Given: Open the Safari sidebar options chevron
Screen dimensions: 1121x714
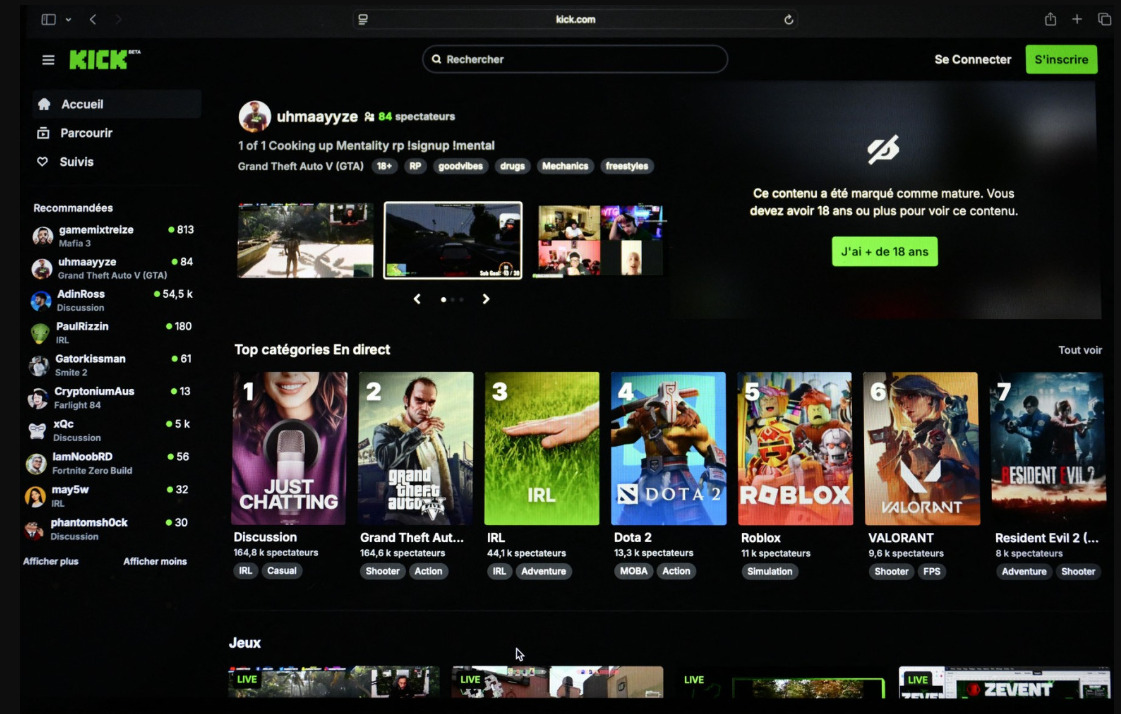Looking at the screenshot, I should [x=69, y=19].
